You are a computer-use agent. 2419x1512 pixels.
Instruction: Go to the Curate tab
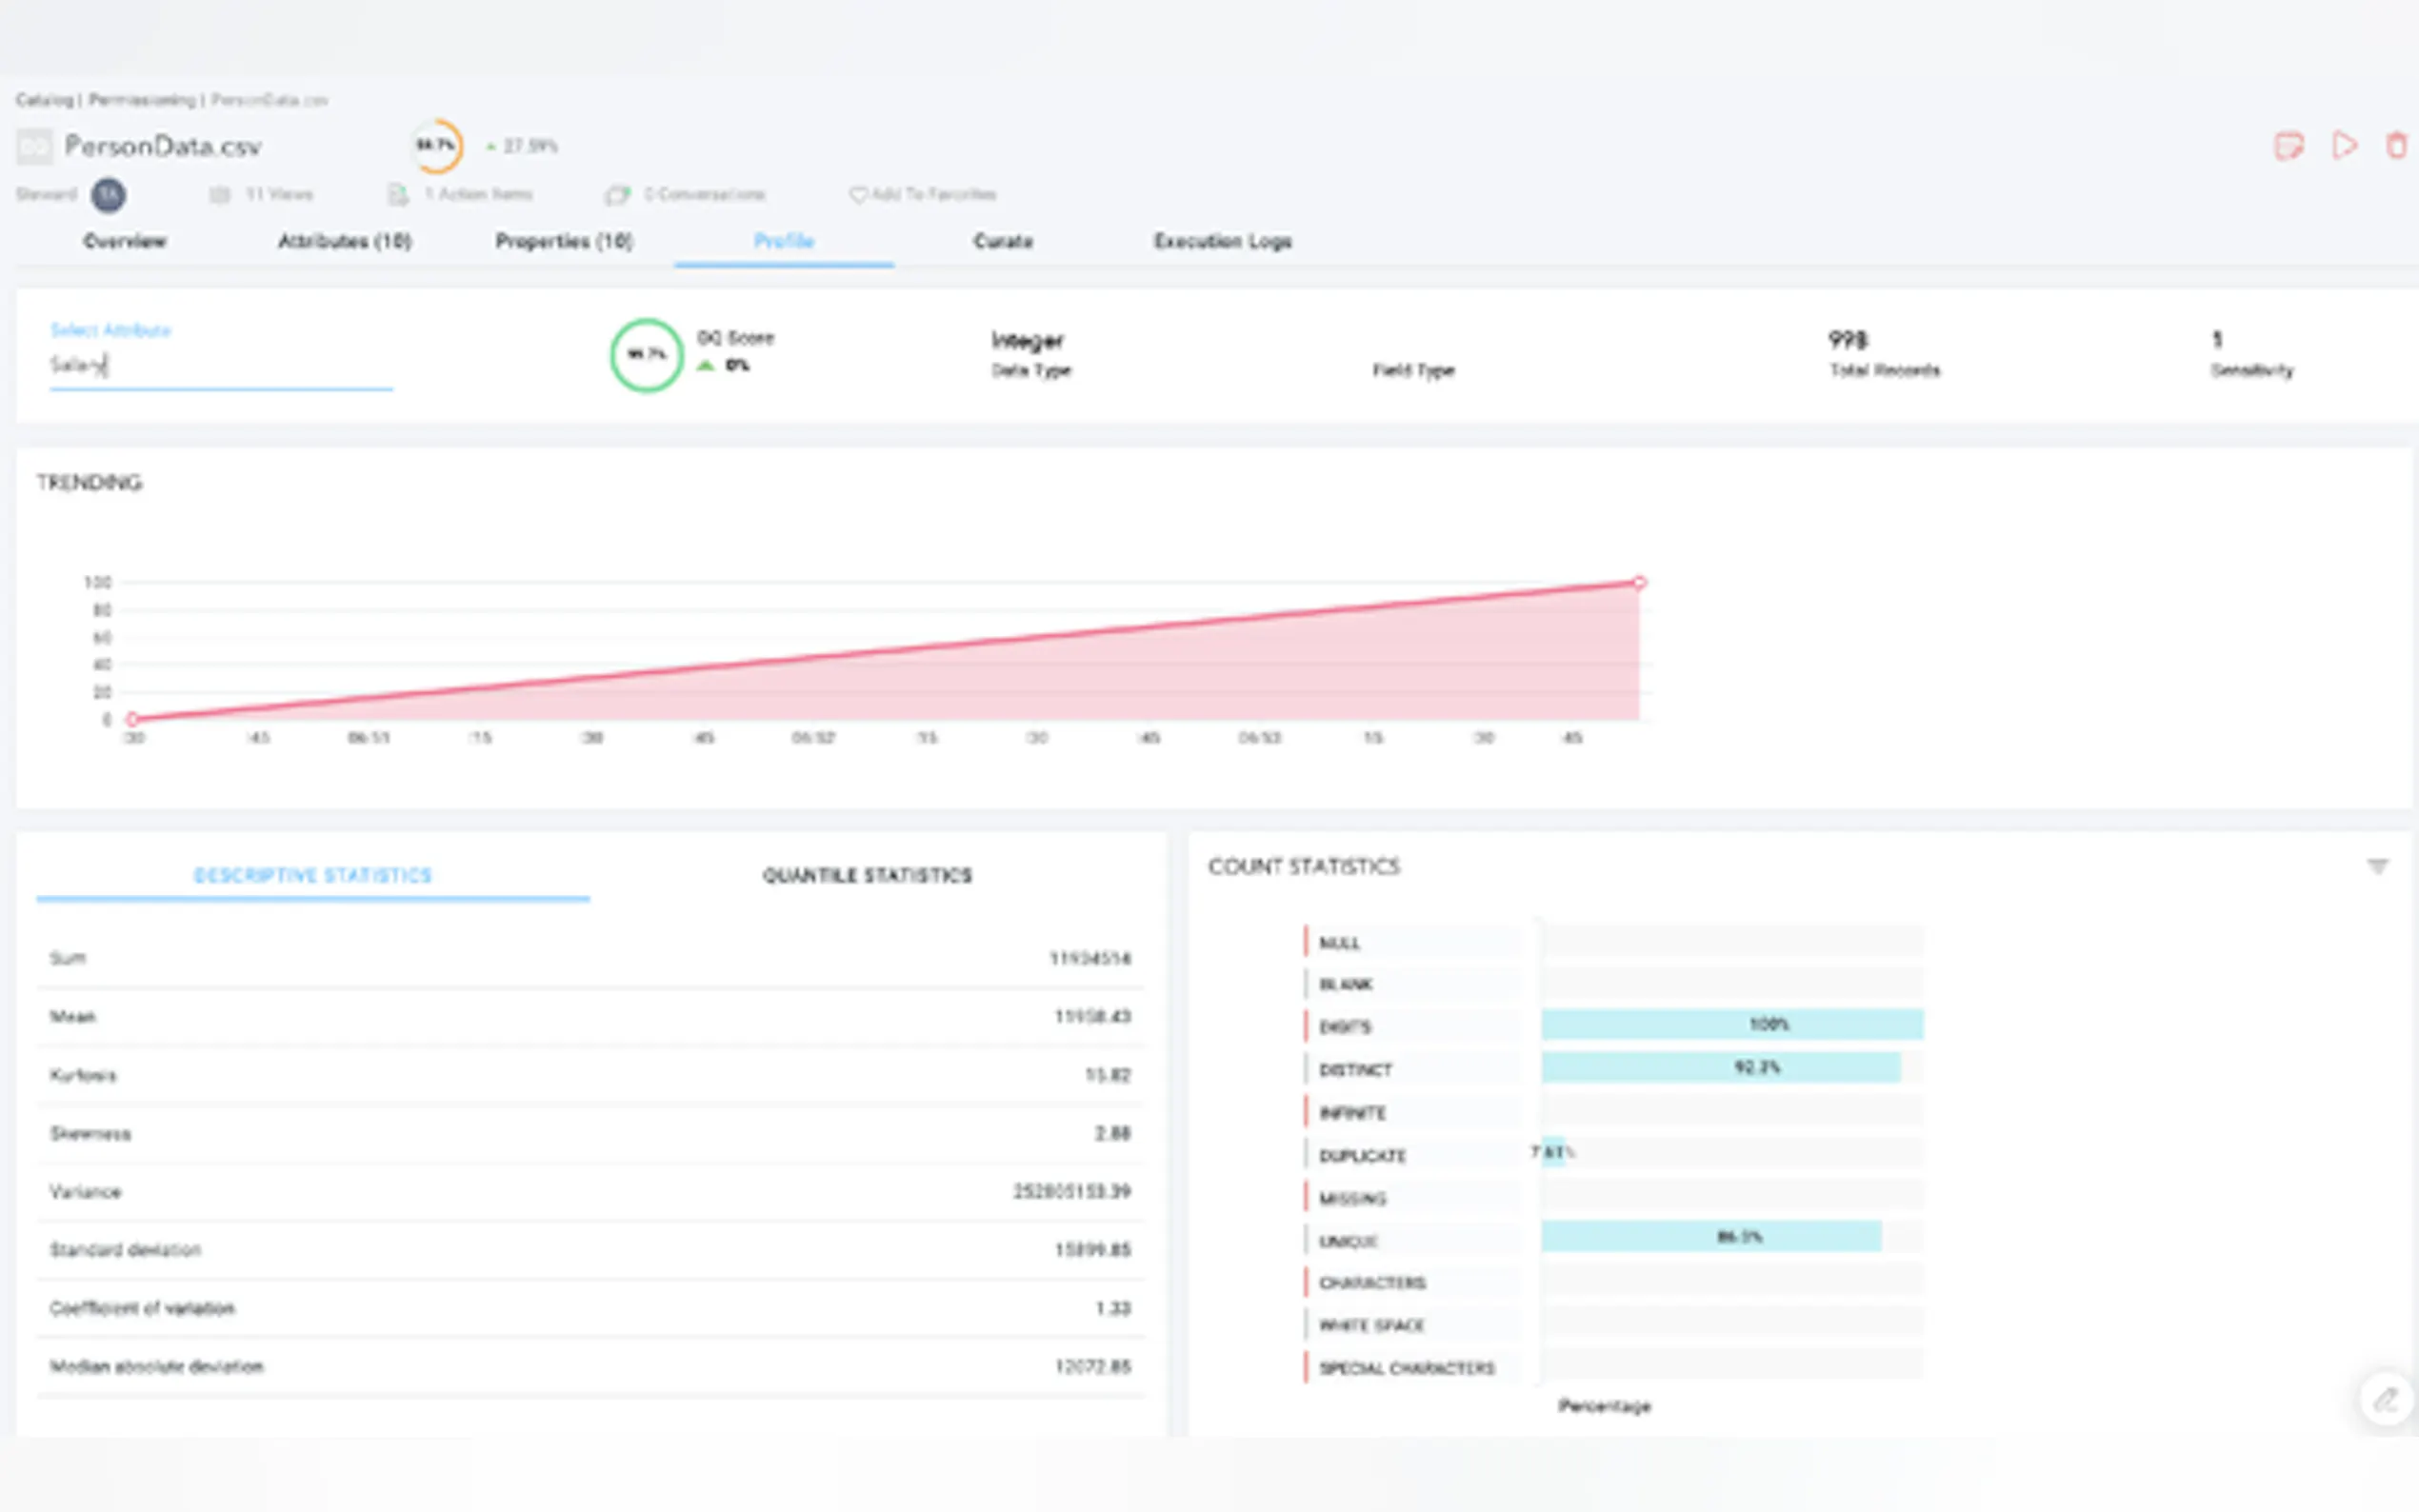tap(1002, 242)
